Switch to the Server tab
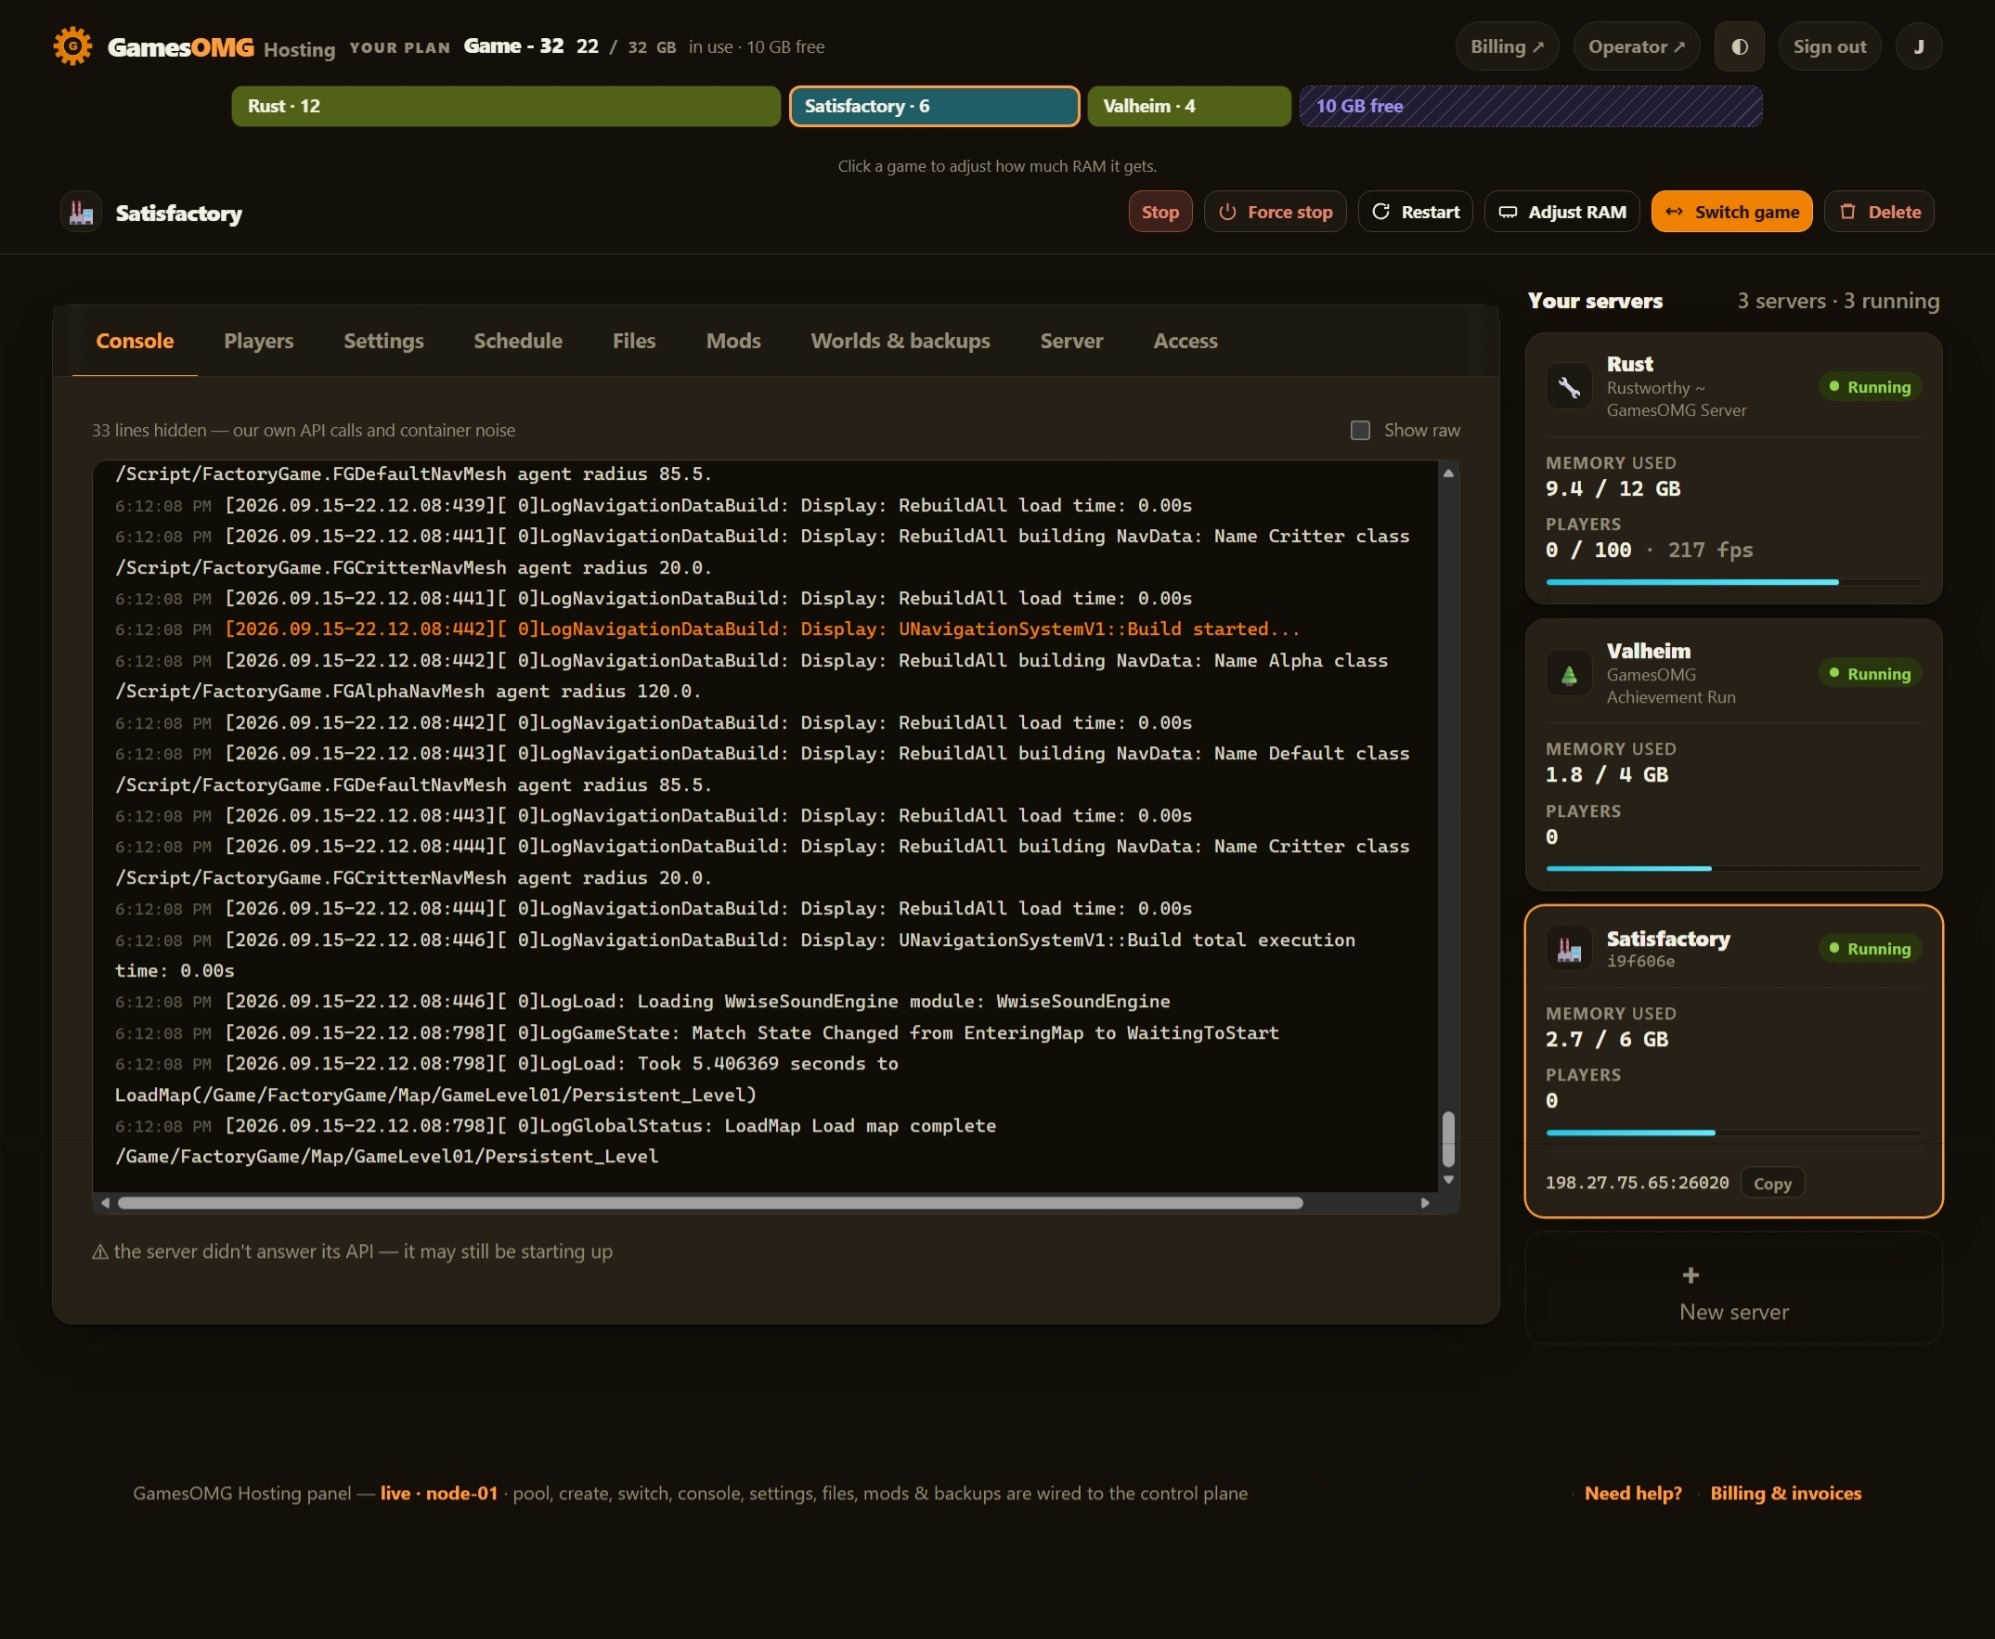This screenshot has height=1639, width=1995. coord(1071,341)
